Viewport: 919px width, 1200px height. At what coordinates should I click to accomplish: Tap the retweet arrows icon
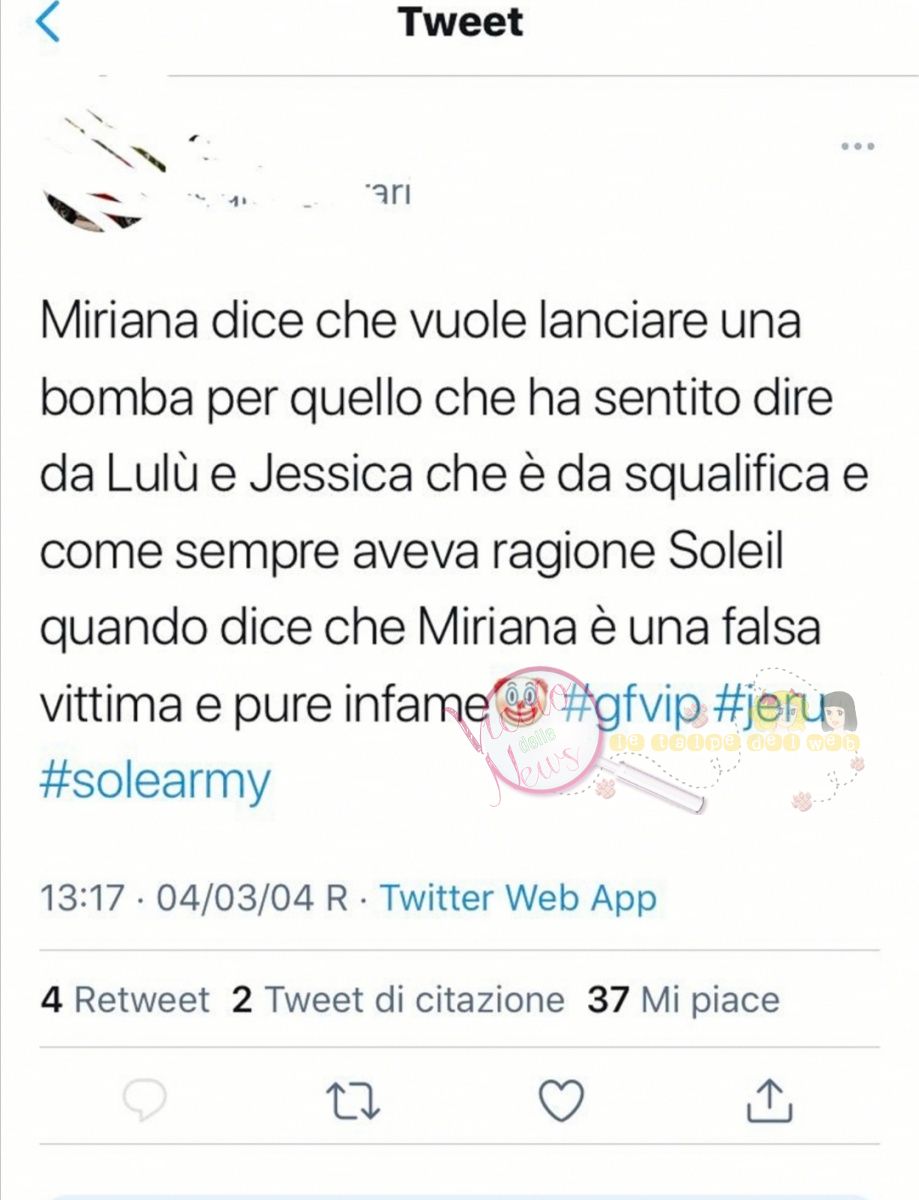tap(353, 1101)
